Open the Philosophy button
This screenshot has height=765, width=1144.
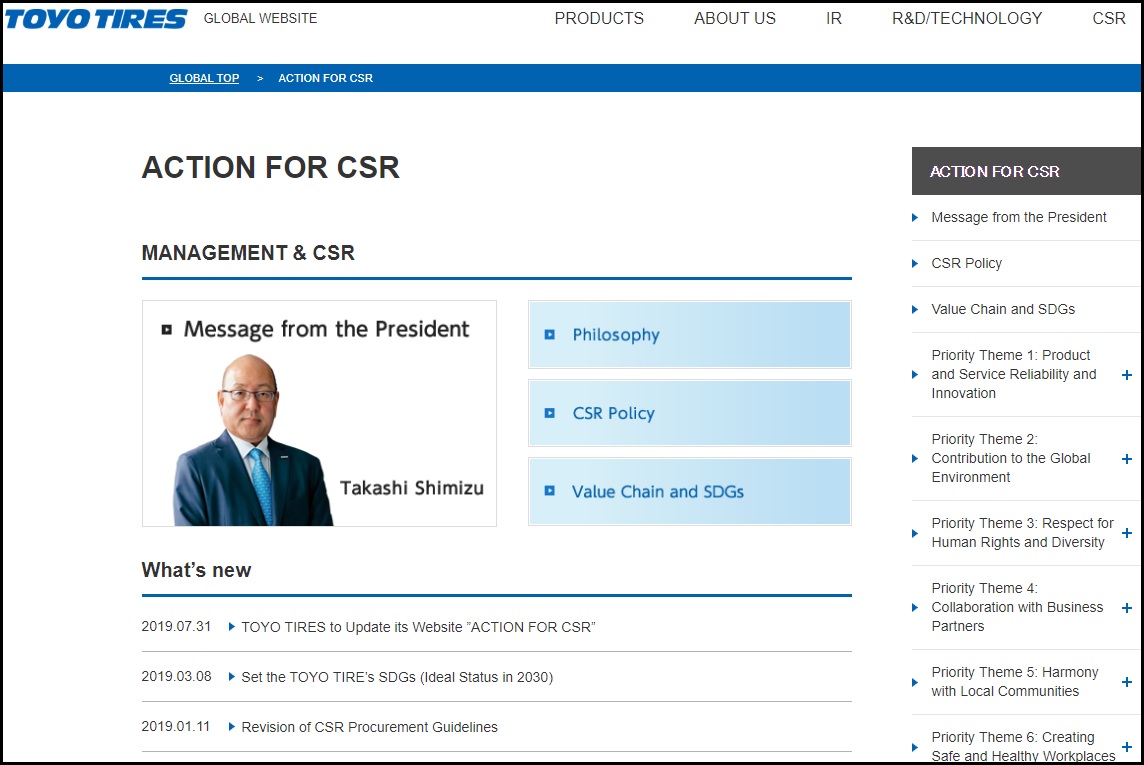(689, 335)
